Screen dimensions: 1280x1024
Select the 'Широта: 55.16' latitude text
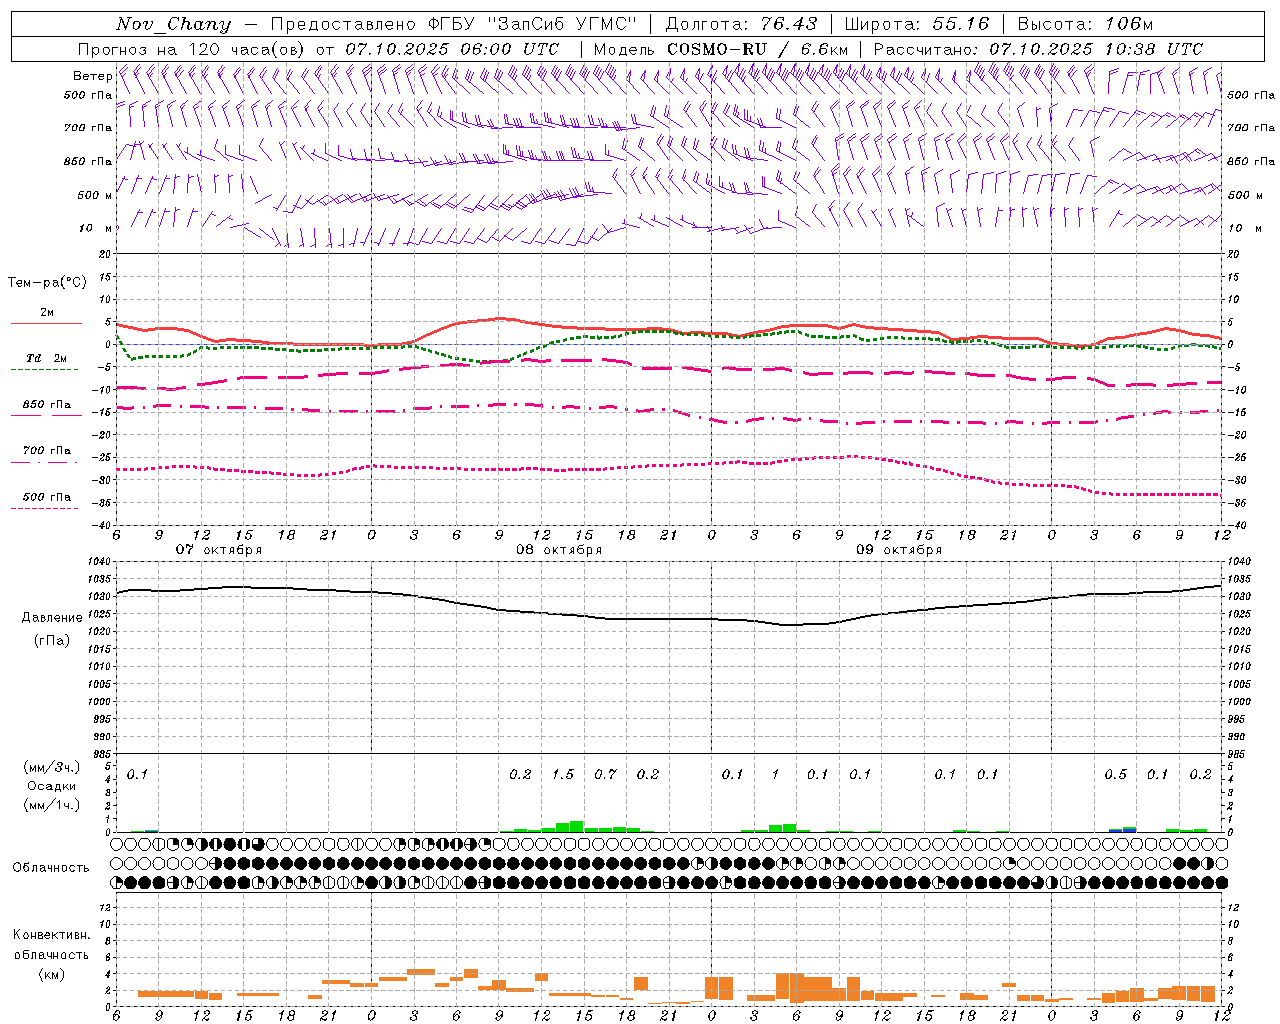pos(917,24)
